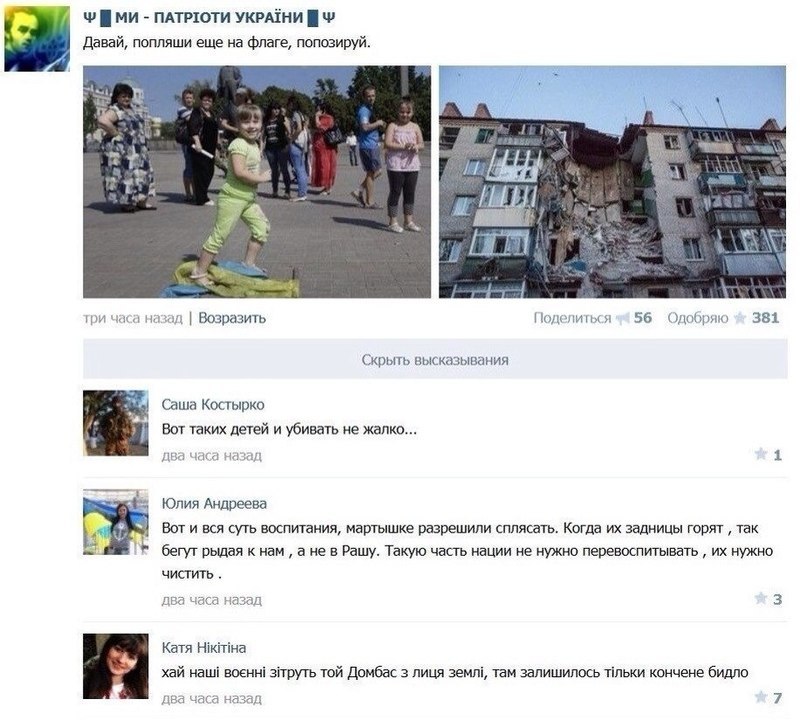This screenshot has width=807, height=720.
Task: Open the damaged apartment building photo
Action: (612, 182)
